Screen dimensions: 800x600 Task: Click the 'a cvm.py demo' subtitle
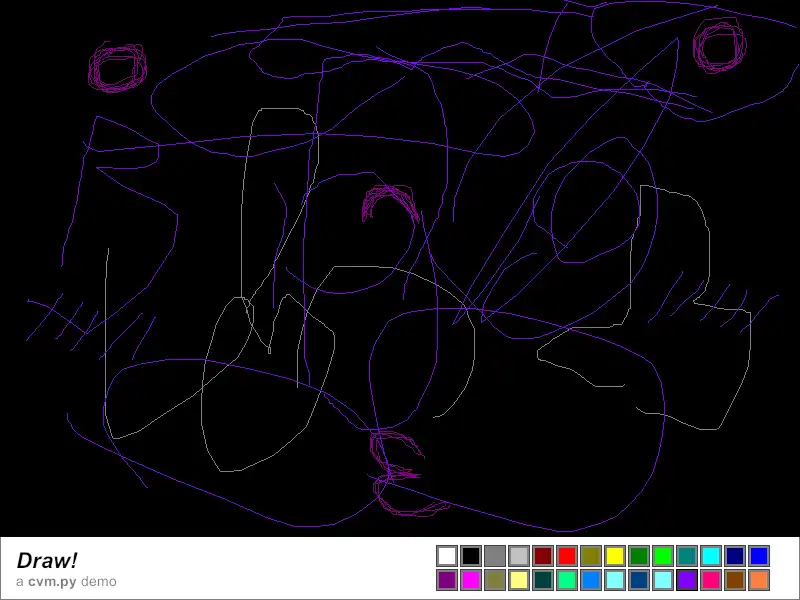point(66,582)
